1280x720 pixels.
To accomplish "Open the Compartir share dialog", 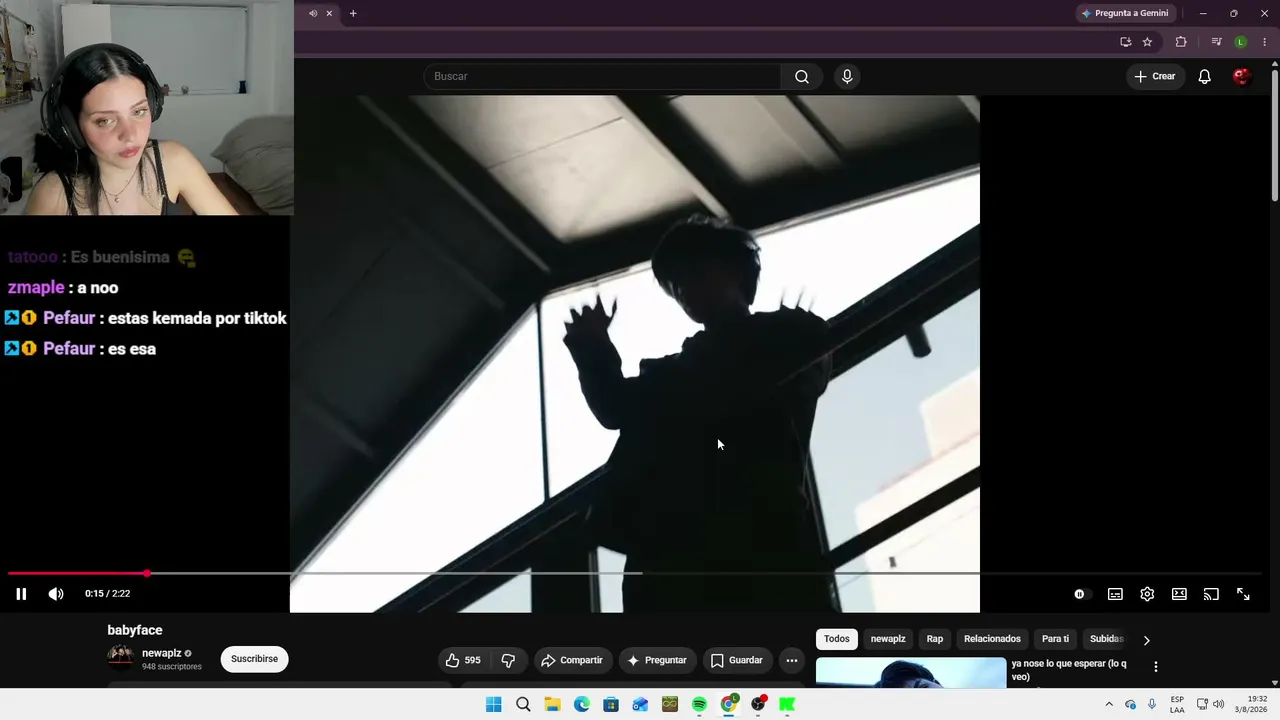I will (572, 660).
